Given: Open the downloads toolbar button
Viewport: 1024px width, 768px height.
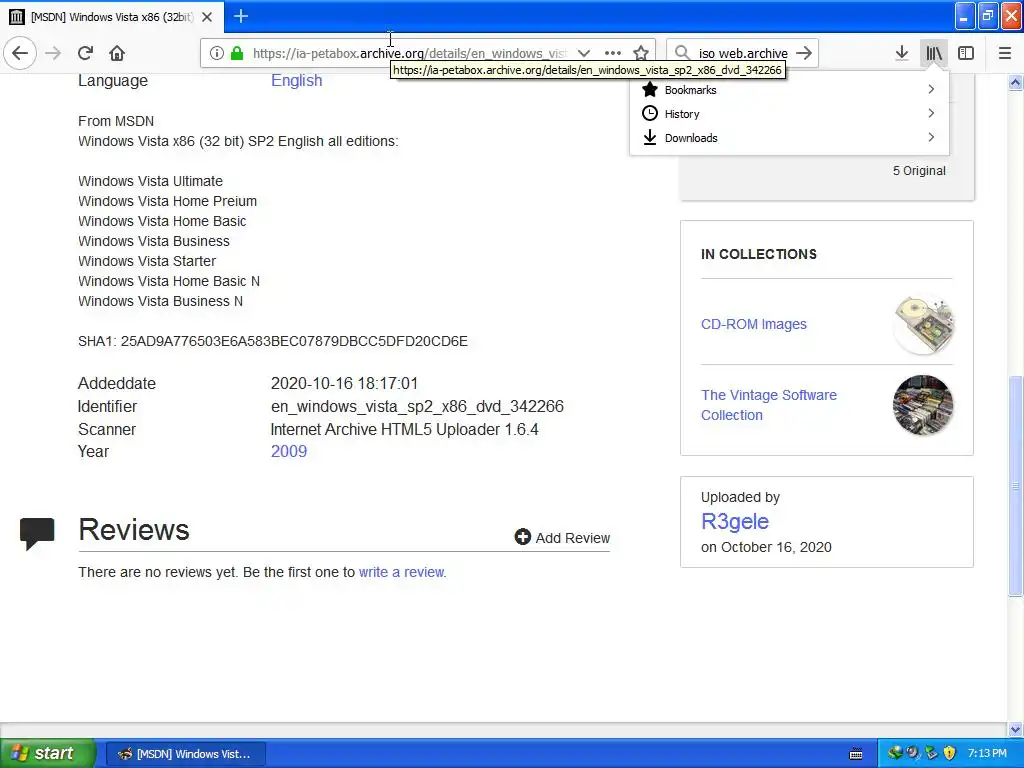Looking at the screenshot, I should pyautogui.click(x=901, y=53).
